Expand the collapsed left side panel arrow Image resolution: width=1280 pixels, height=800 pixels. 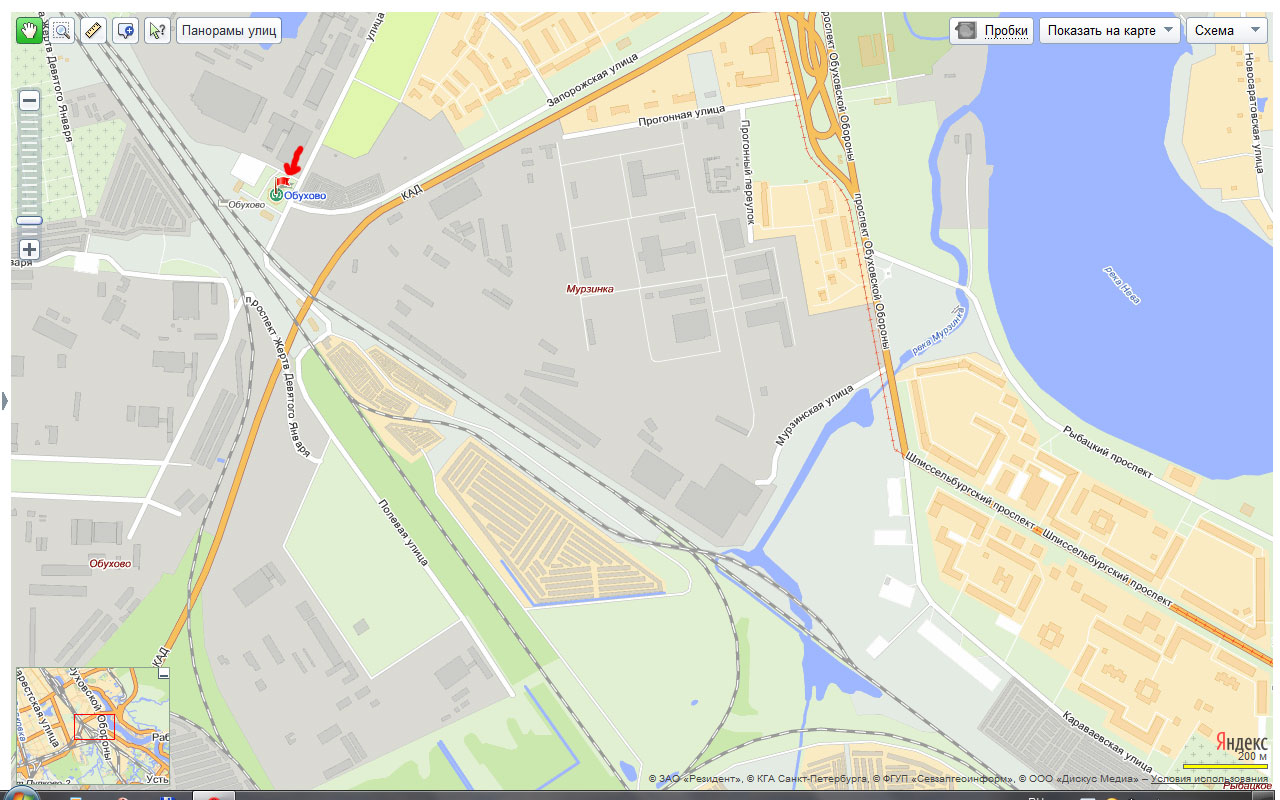click(5, 401)
